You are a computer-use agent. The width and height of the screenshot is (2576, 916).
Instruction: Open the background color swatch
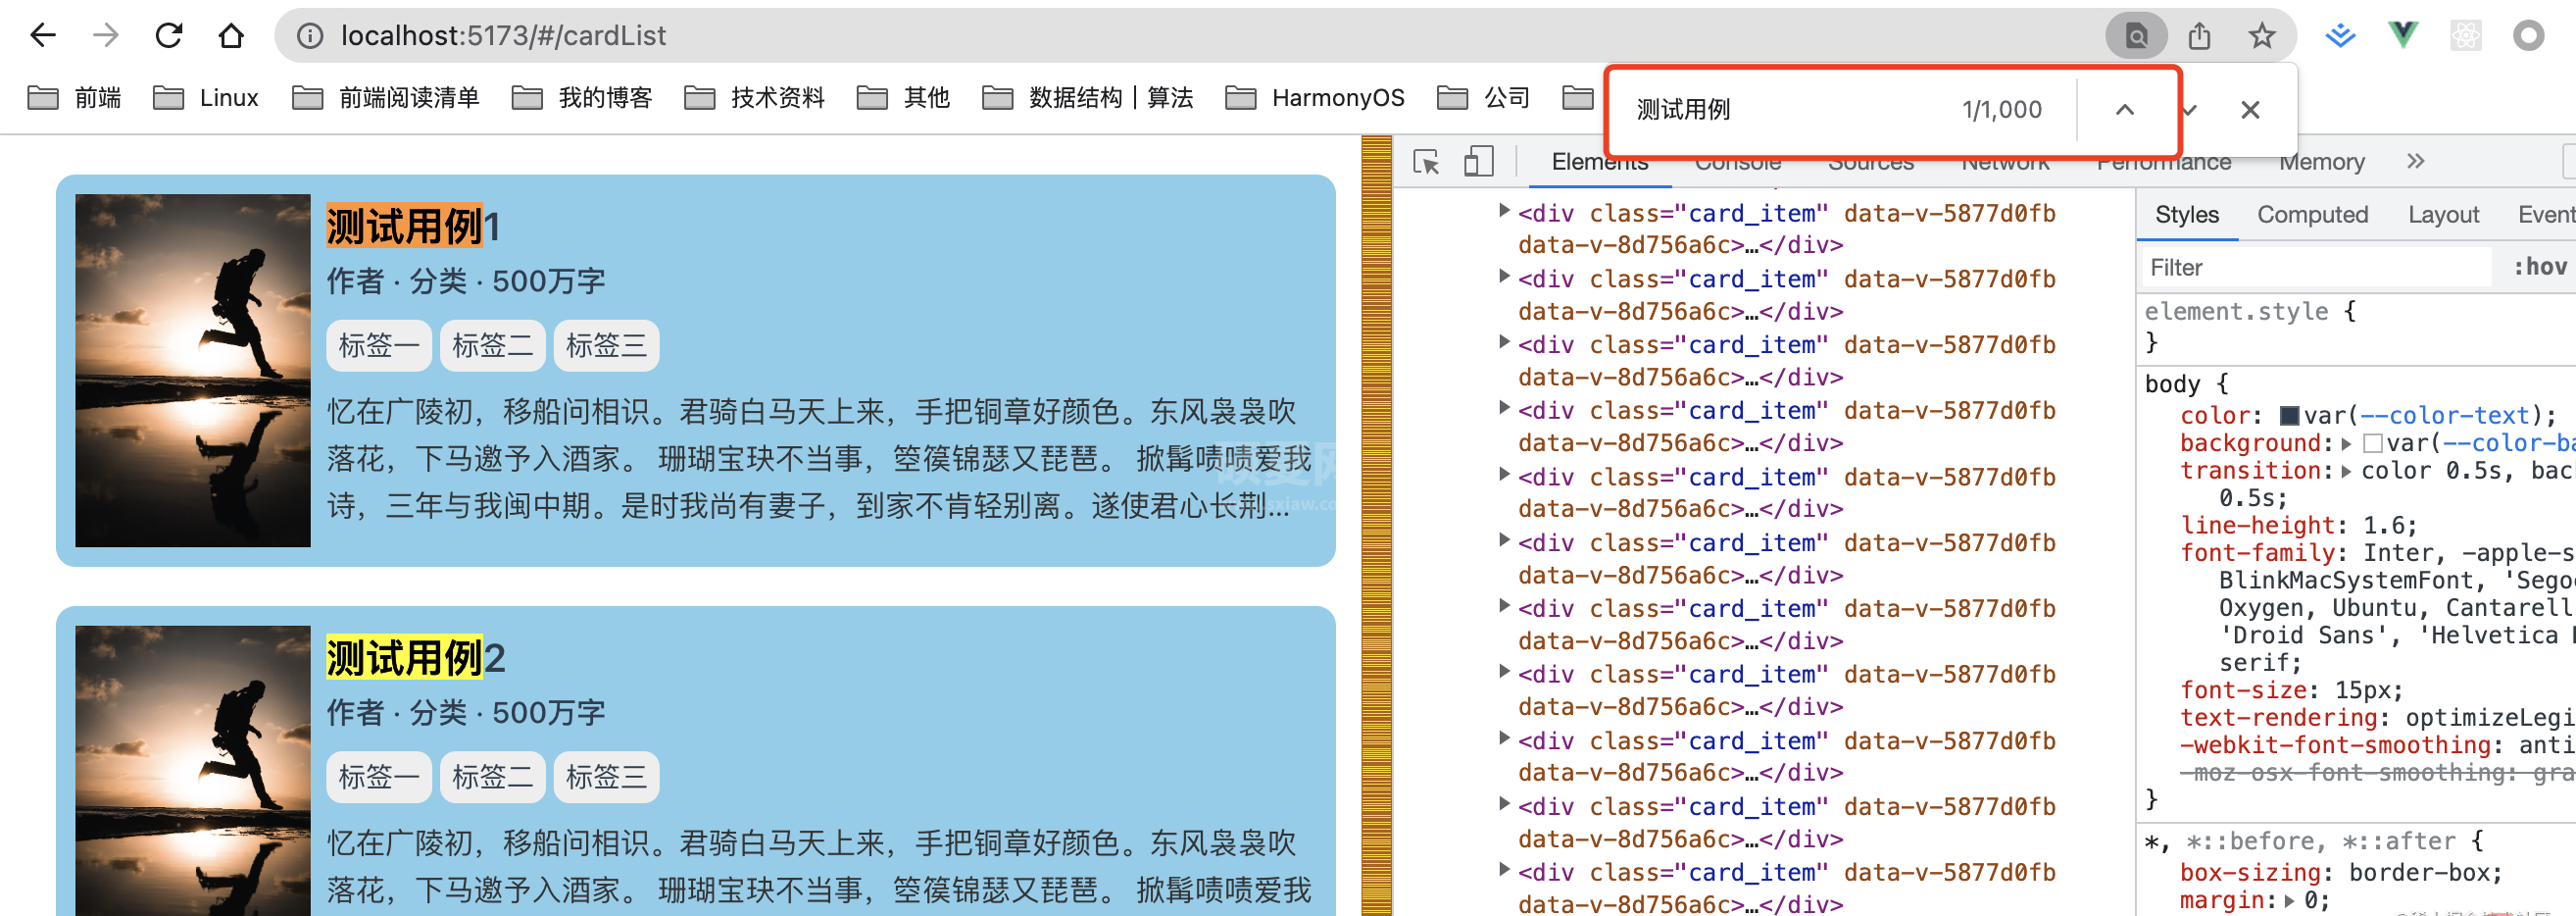click(2373, 444)
